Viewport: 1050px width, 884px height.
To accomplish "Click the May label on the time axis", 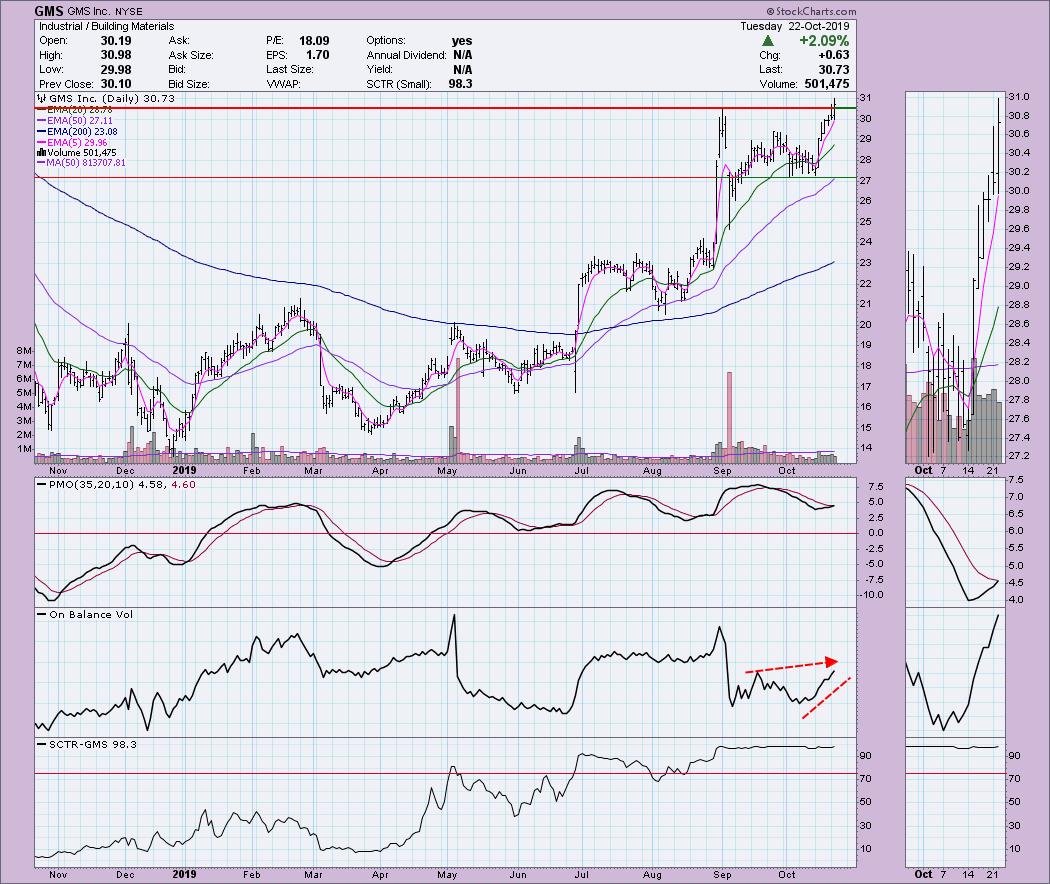I will click(x=447, y=468).
